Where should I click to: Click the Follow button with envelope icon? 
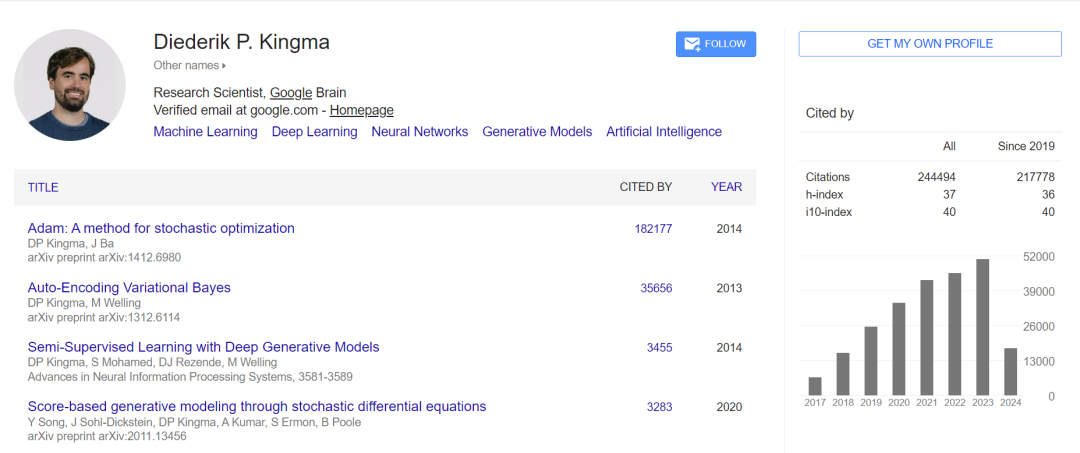(716, 44)
